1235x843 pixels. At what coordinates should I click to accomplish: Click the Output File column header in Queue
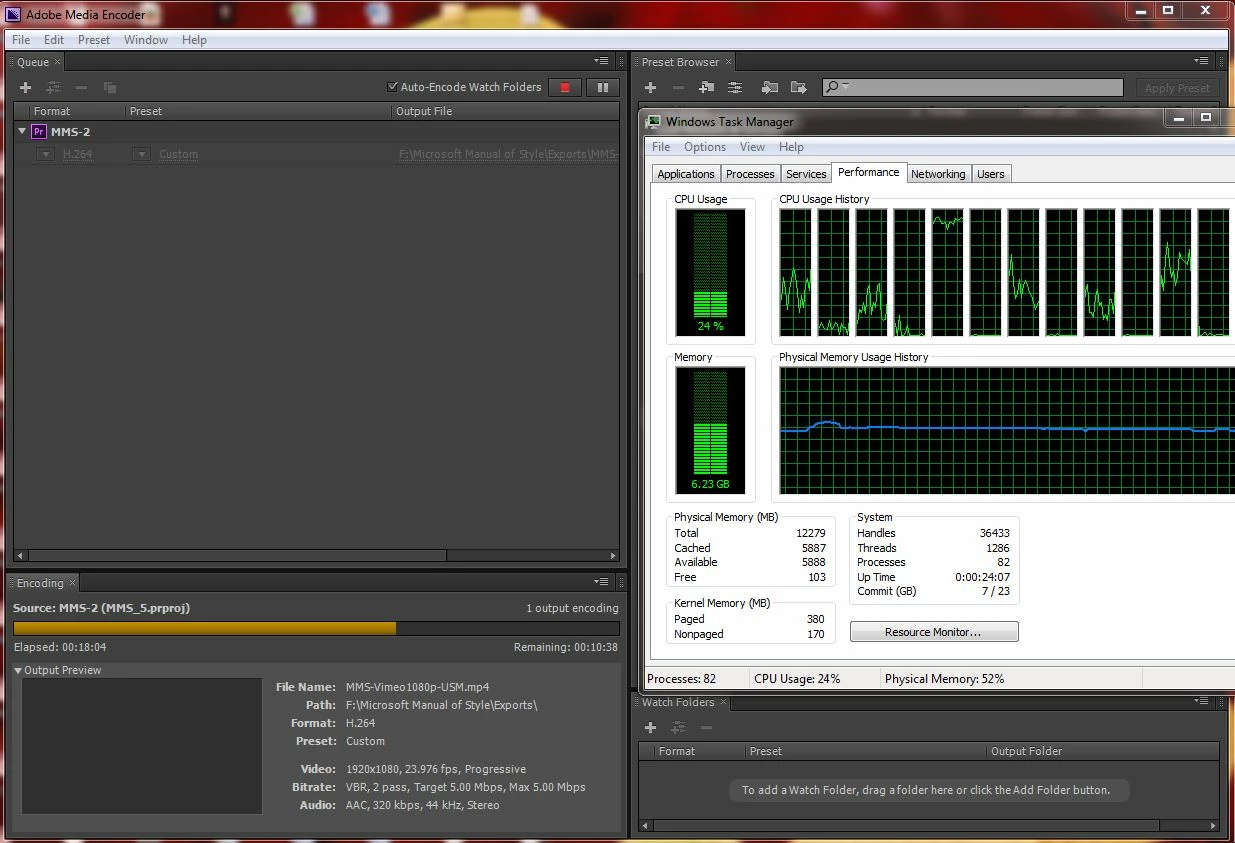(424, 111)
